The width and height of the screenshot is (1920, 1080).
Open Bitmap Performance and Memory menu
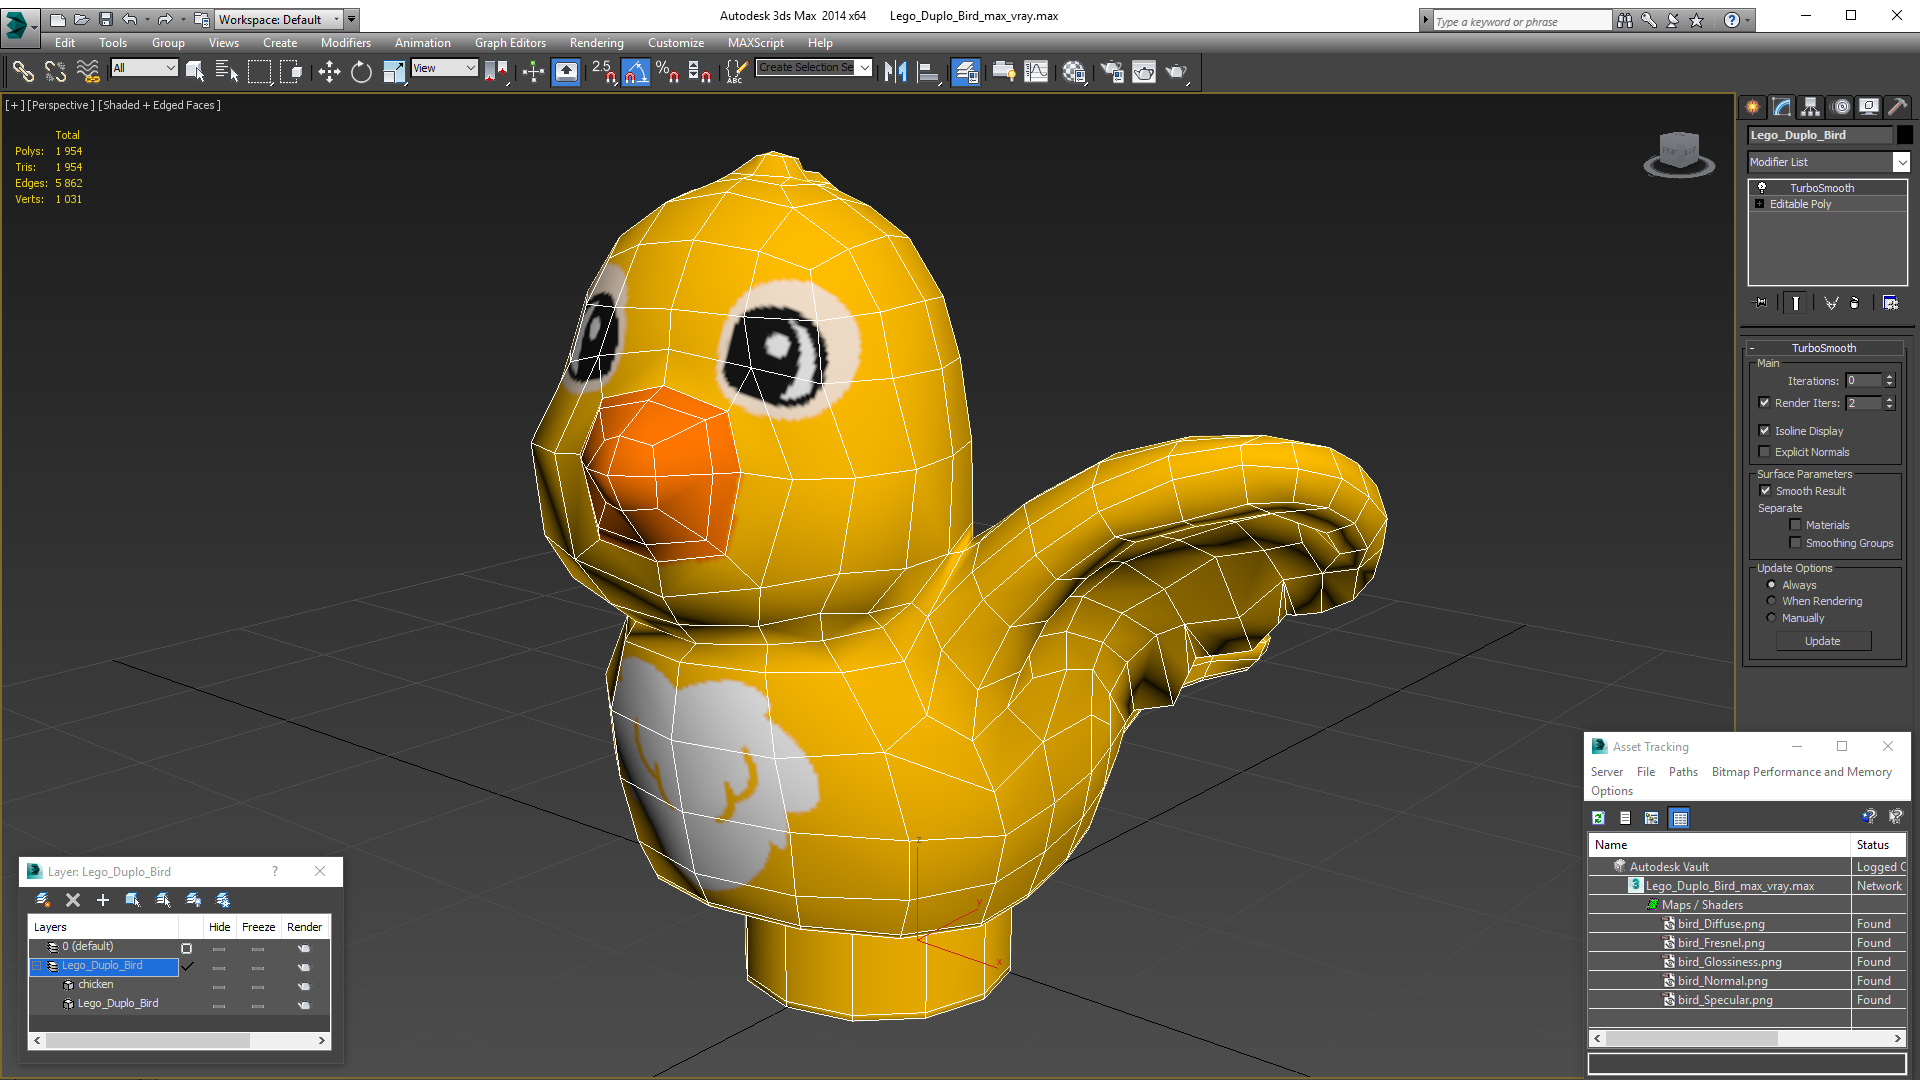[x=1801, y=772]
